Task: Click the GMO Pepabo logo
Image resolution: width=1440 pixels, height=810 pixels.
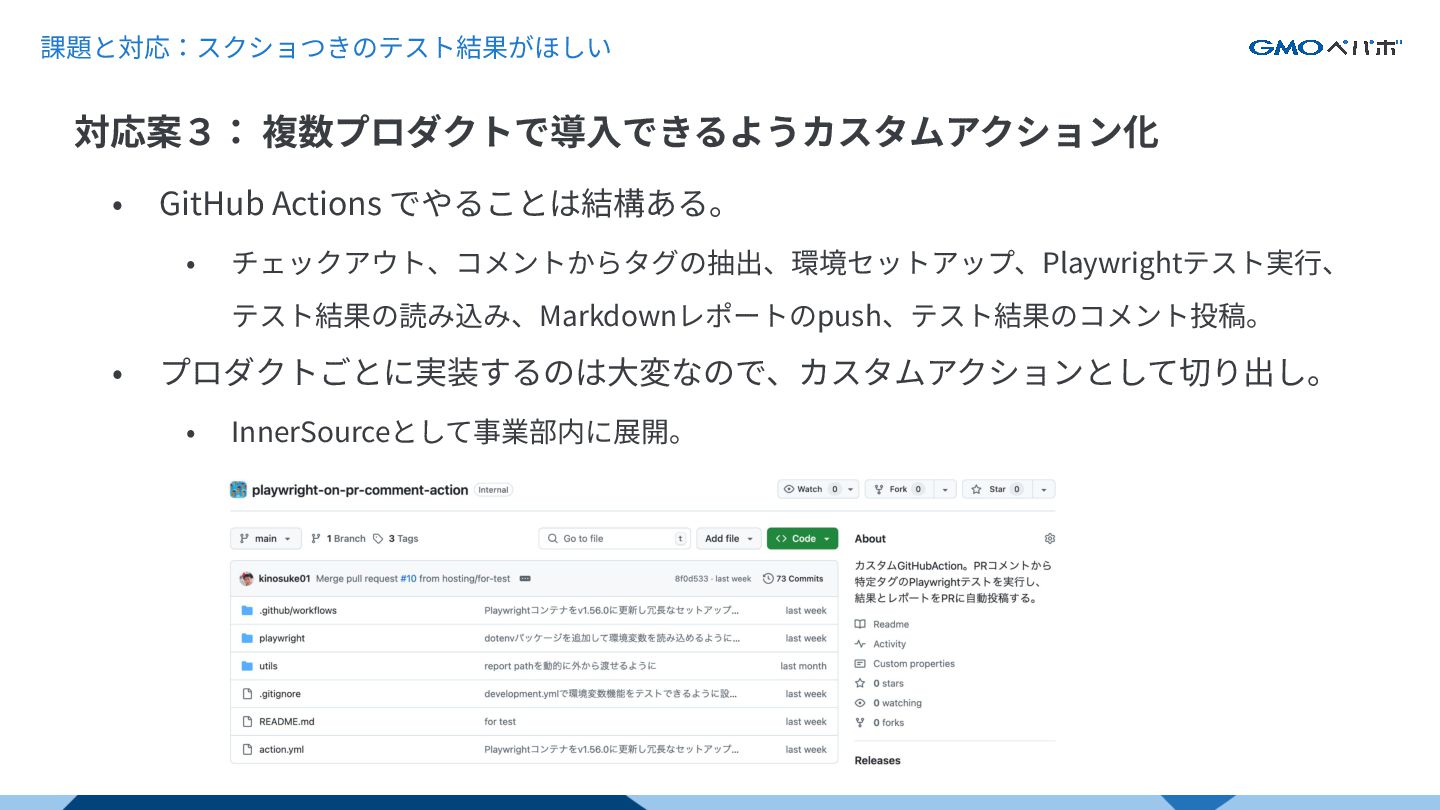Action: click(x=1326, y=47)
